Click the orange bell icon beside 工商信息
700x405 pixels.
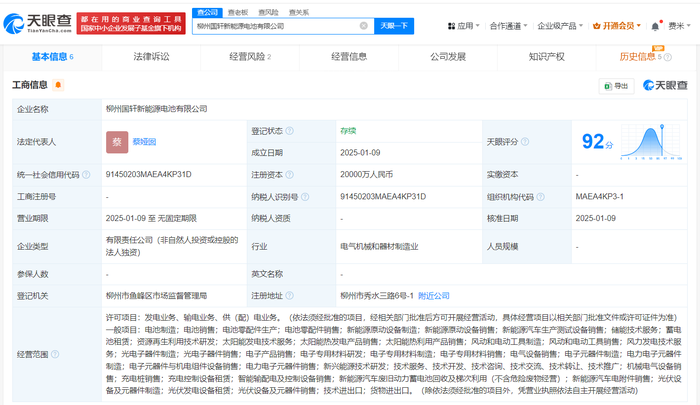pyautogui.click(x=58, y=86)
